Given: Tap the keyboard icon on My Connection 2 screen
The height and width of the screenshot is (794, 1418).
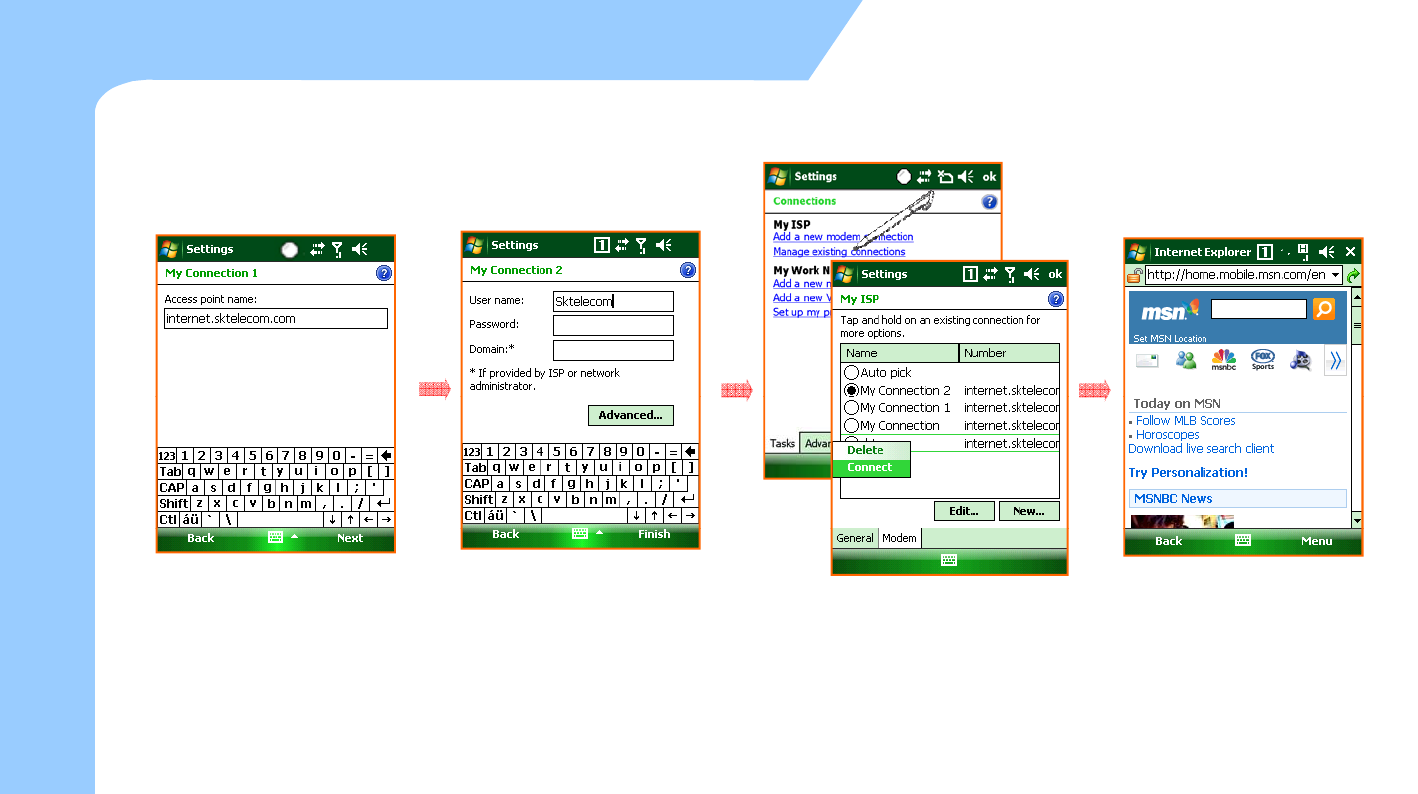Looking at the screenshot, I should click(x=580, y=534).
